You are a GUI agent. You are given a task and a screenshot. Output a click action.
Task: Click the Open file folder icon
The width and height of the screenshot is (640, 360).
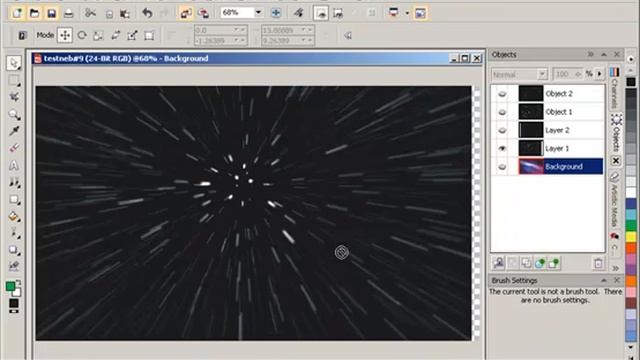pos(34,13)
